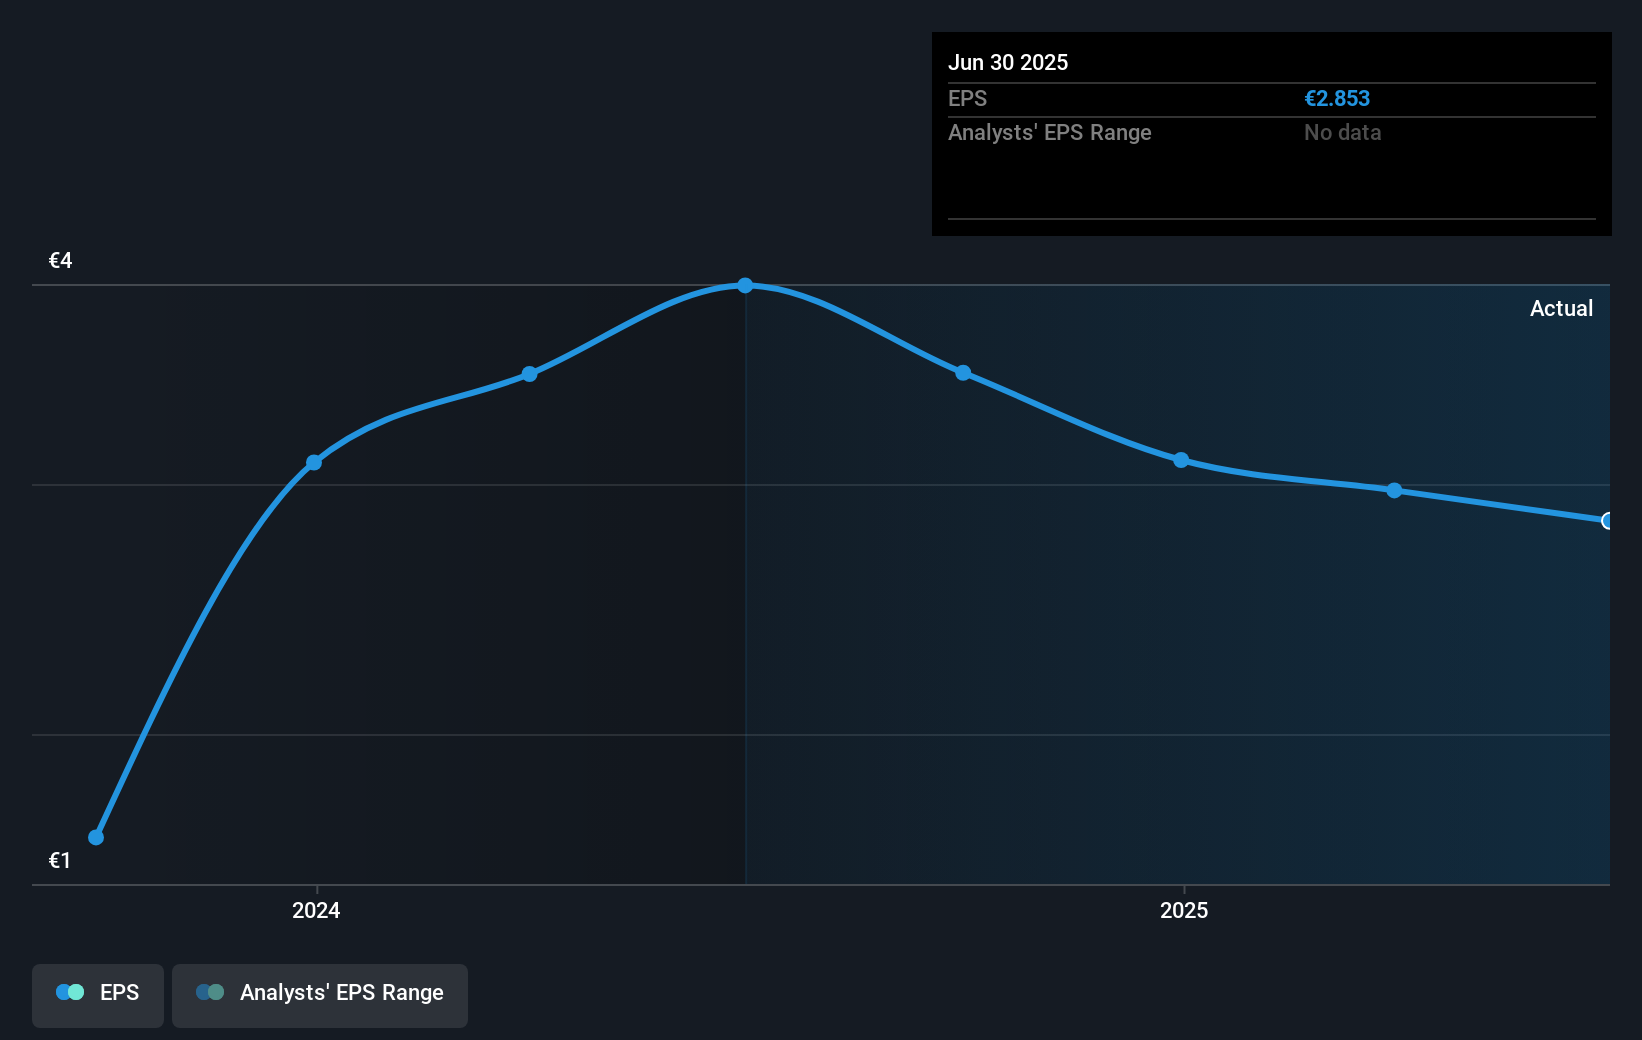Image resolution: width=1642 pixels, height=1040 pixels.
Task: Click the data point near the 2025 gridline
Action: [1181, 460]
